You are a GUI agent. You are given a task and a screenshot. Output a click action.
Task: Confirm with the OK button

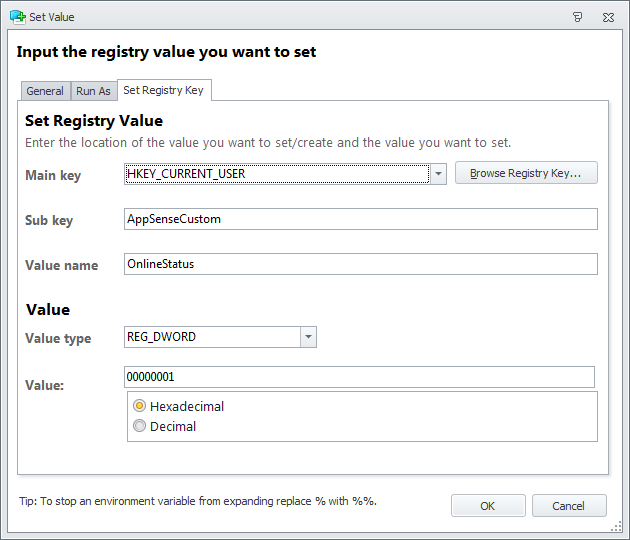click(487, 506)
